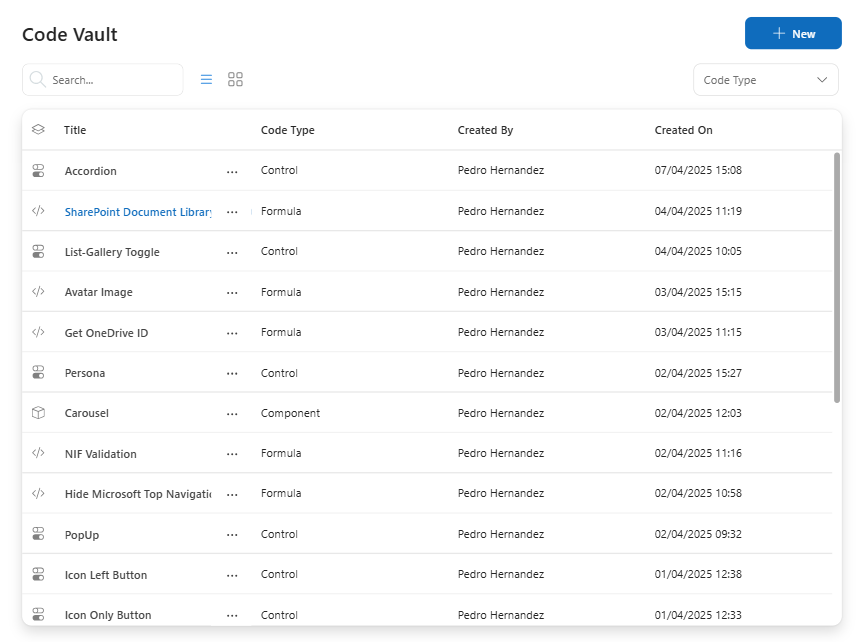Open the Code Type filter dropdown
This screenshot has height=642, width=863.
point(765,80)
